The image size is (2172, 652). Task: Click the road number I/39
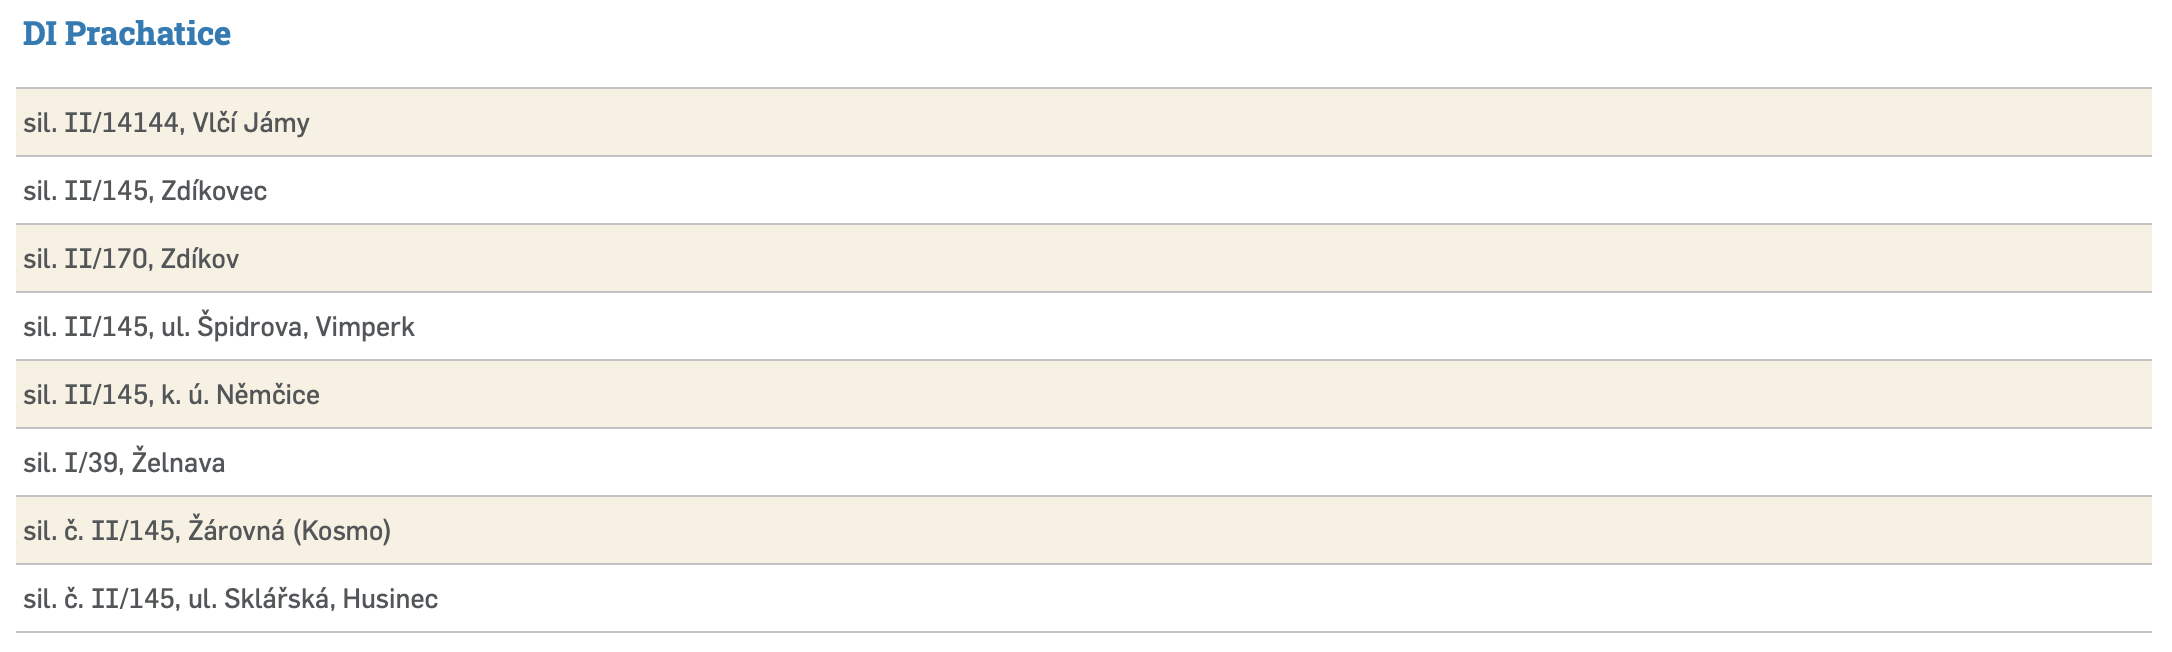(91, 463)
